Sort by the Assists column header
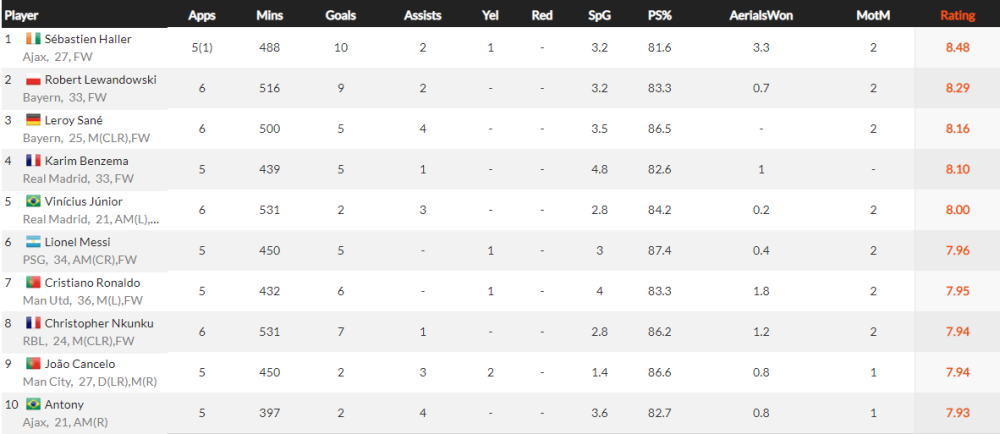The image size is (1000, 434). [422, 16]
